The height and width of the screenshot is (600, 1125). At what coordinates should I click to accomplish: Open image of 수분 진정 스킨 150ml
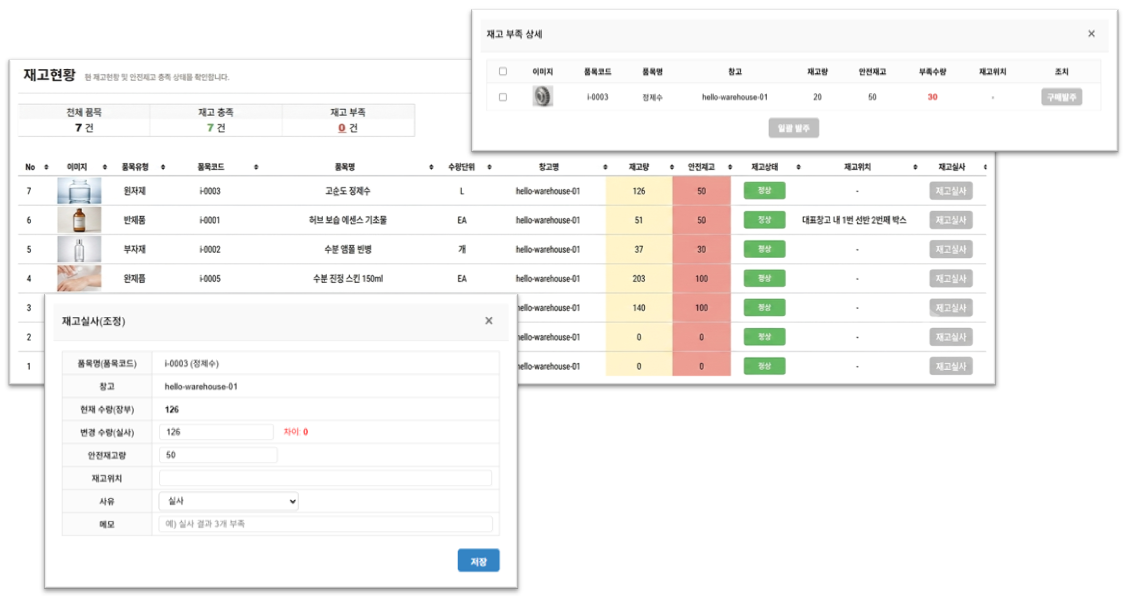pos(79,278)
